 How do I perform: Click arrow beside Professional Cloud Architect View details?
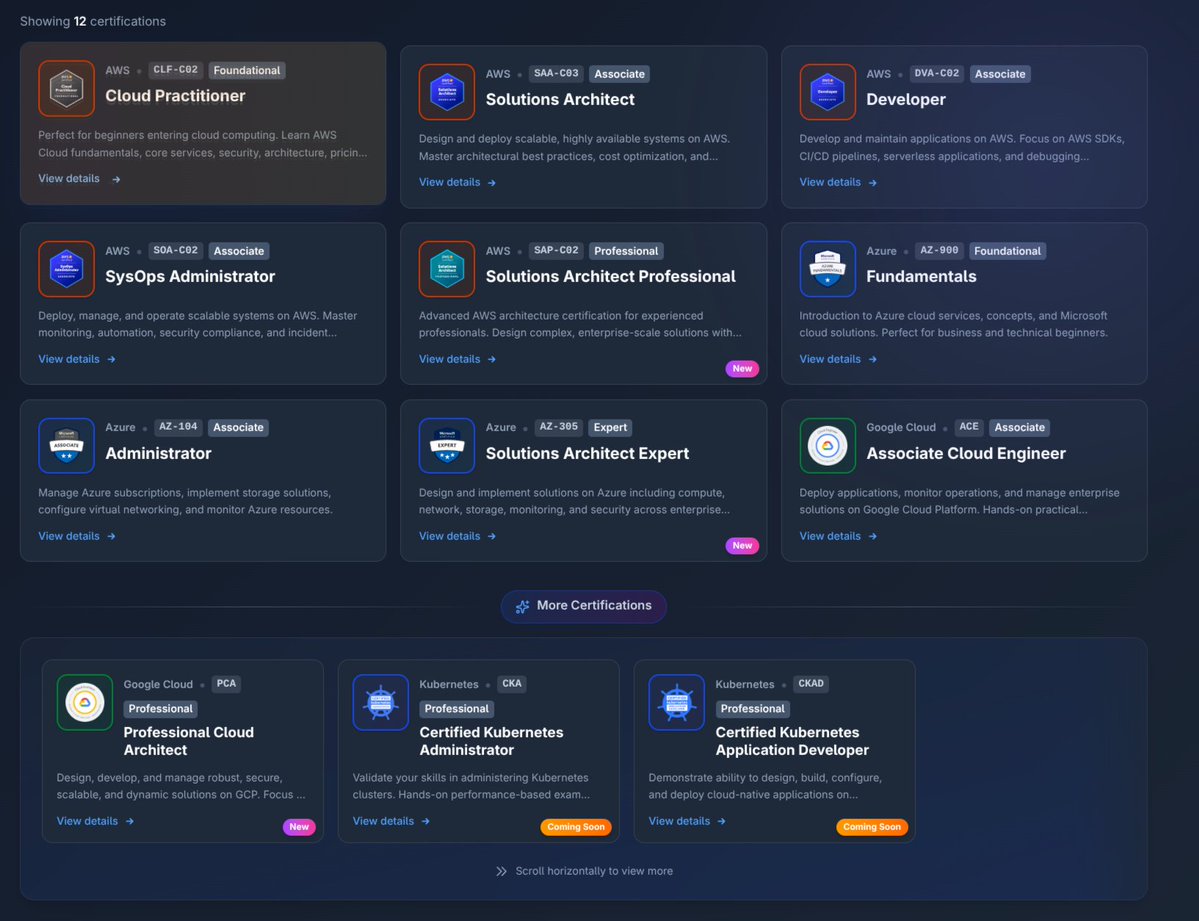pyautogui.click(x=129, y=821)
